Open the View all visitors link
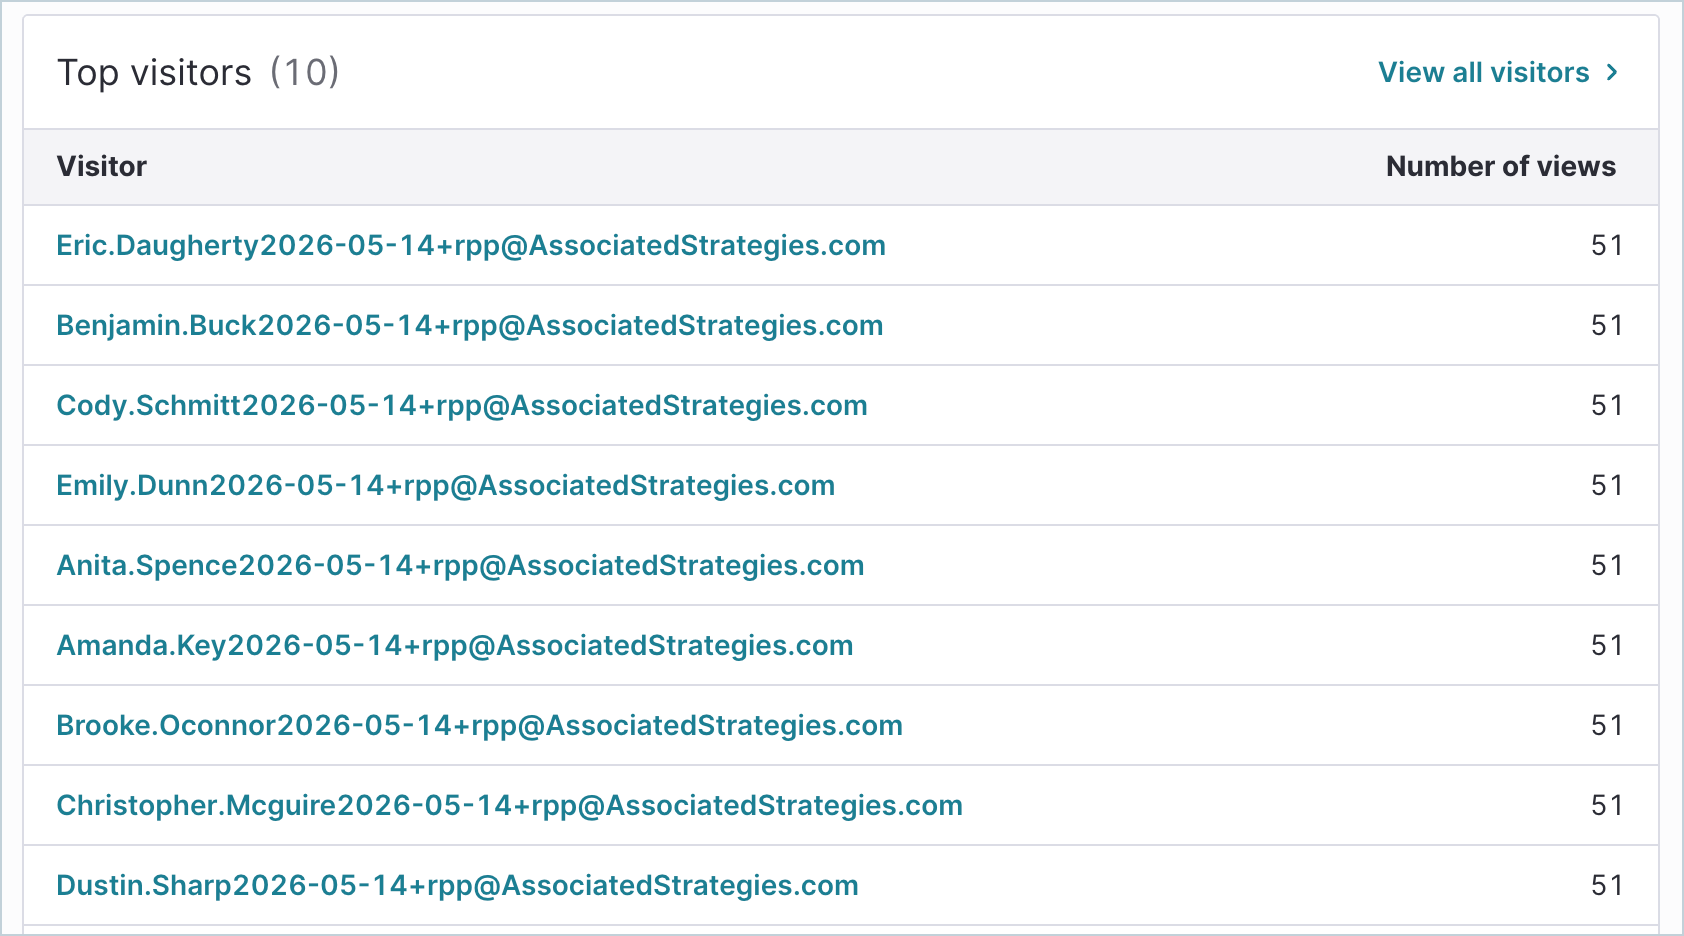Viewport: 1684px width, 936px height. tap(1498, 72)
